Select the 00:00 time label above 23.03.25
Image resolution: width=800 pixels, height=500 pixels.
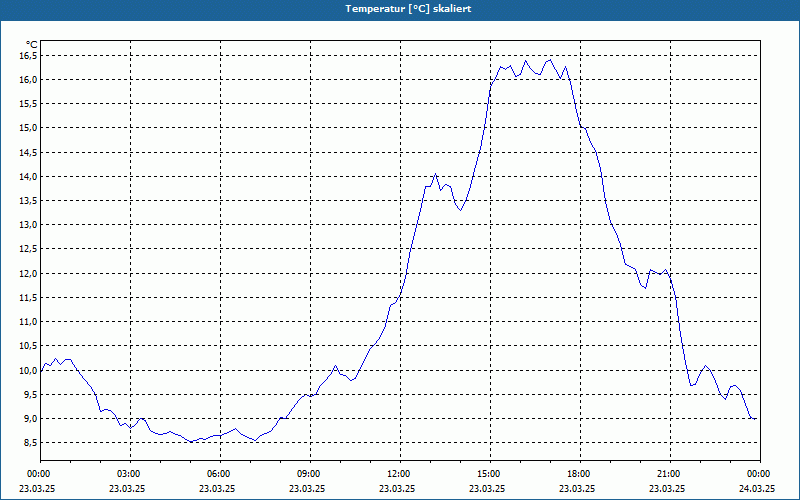pyautogui.click(x=37, y=474)
